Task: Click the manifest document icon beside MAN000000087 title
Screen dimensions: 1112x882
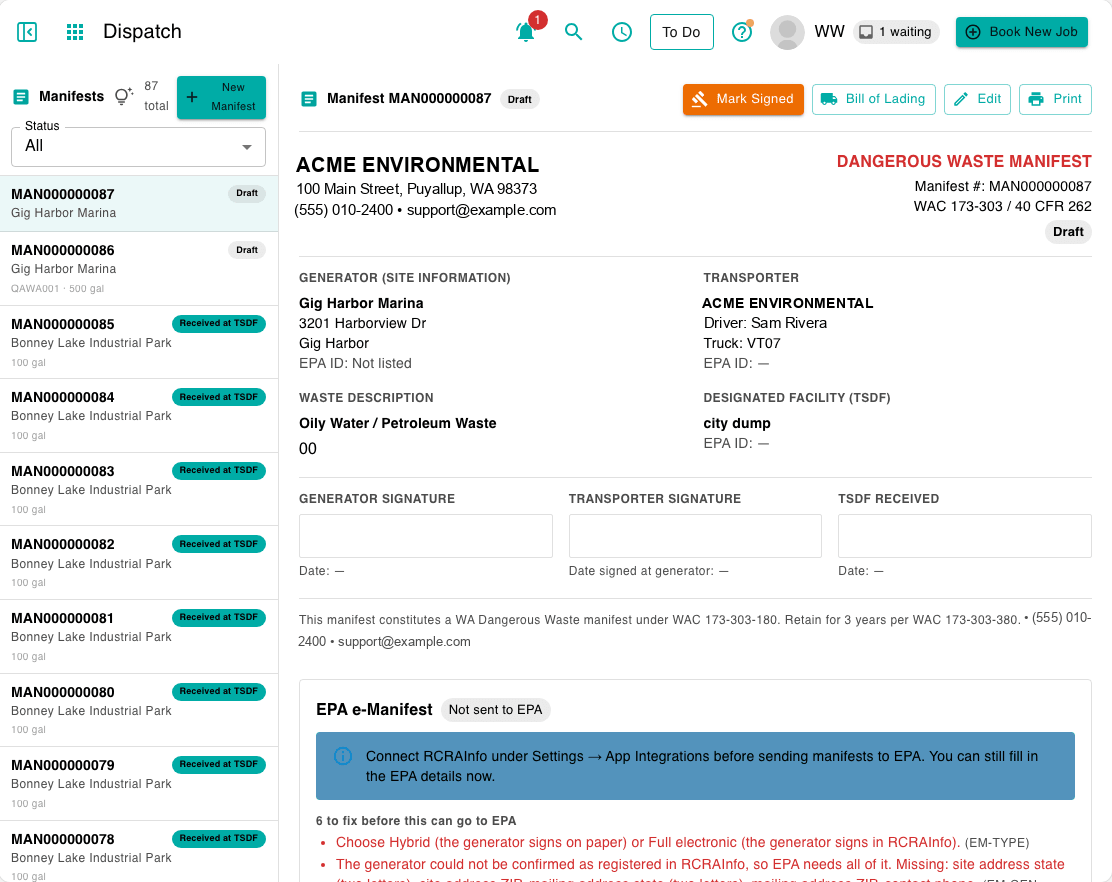Action: (308, 99)
